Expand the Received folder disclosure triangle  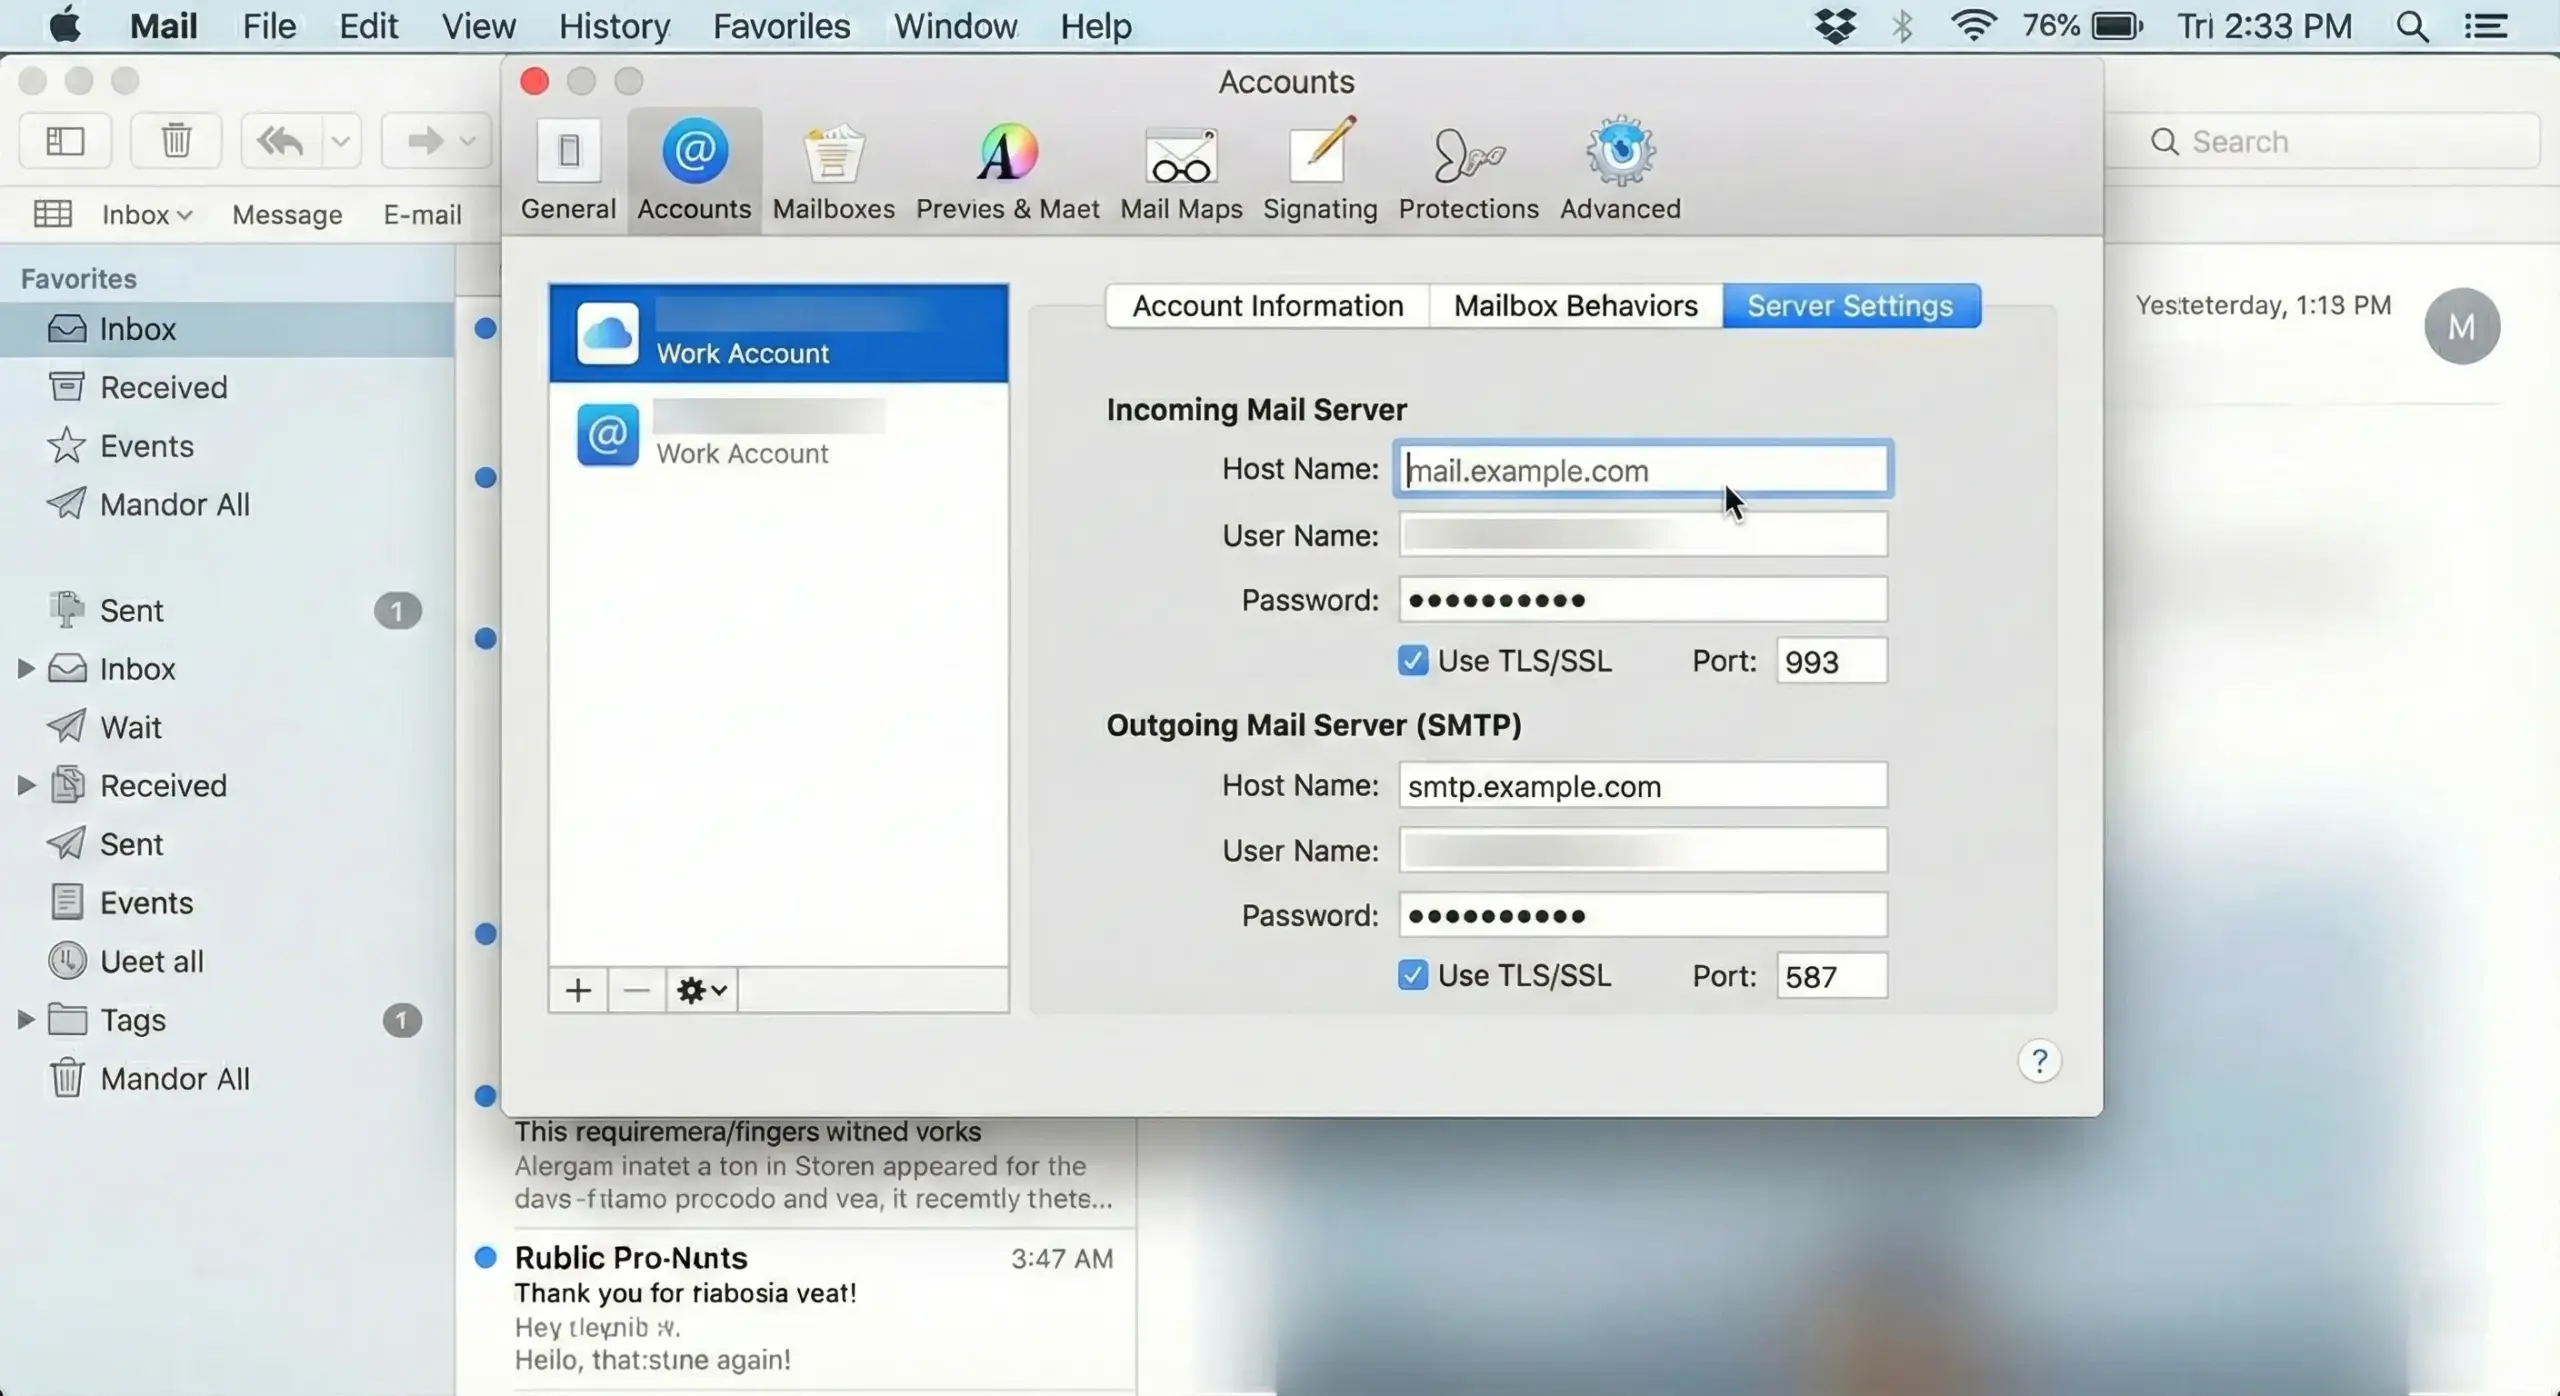click(26, 786)
